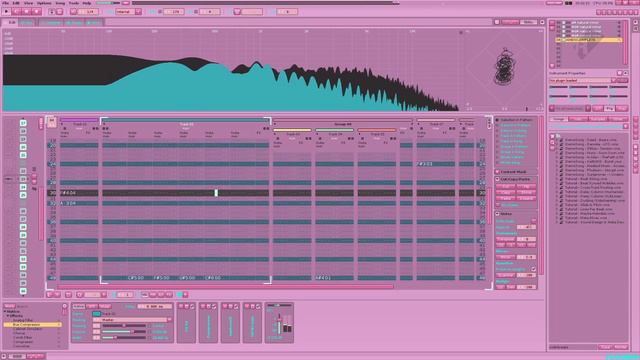Select 'Tutorial - Lines Per Beat.xrns' file
The height and width of the screenshot is (360, 640).
tap(588, 209)
